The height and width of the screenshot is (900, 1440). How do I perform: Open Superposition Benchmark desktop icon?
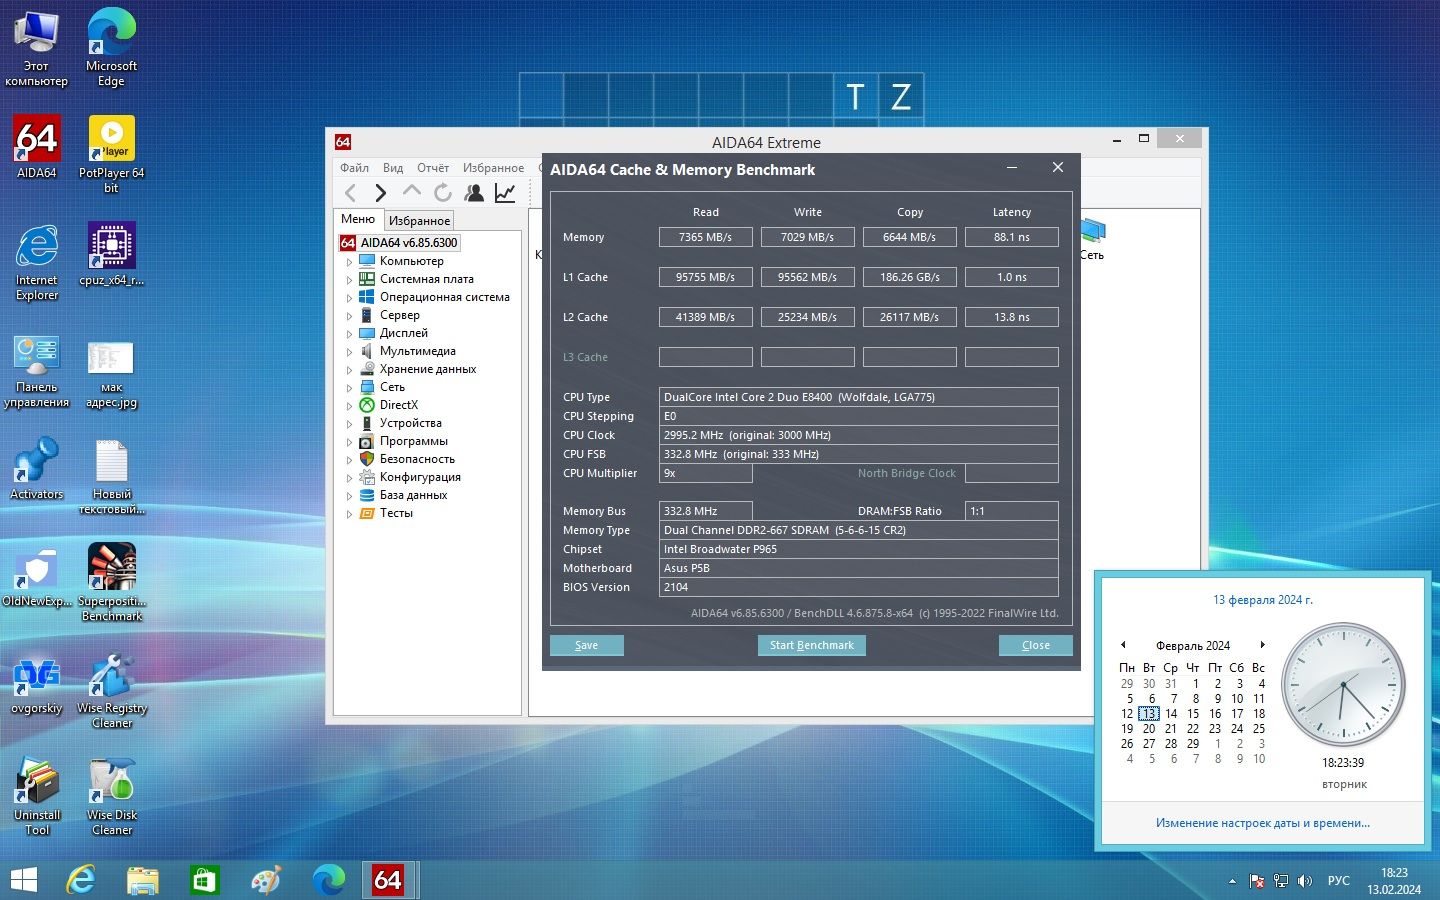pos(111,582)
